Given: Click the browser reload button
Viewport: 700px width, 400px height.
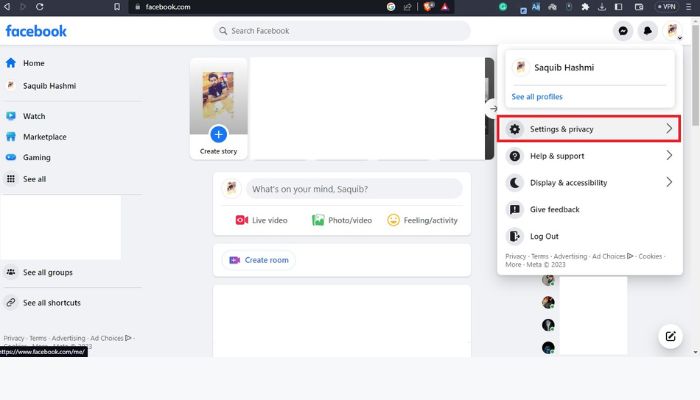Looking at the screenshot, I should pos(39,7).
